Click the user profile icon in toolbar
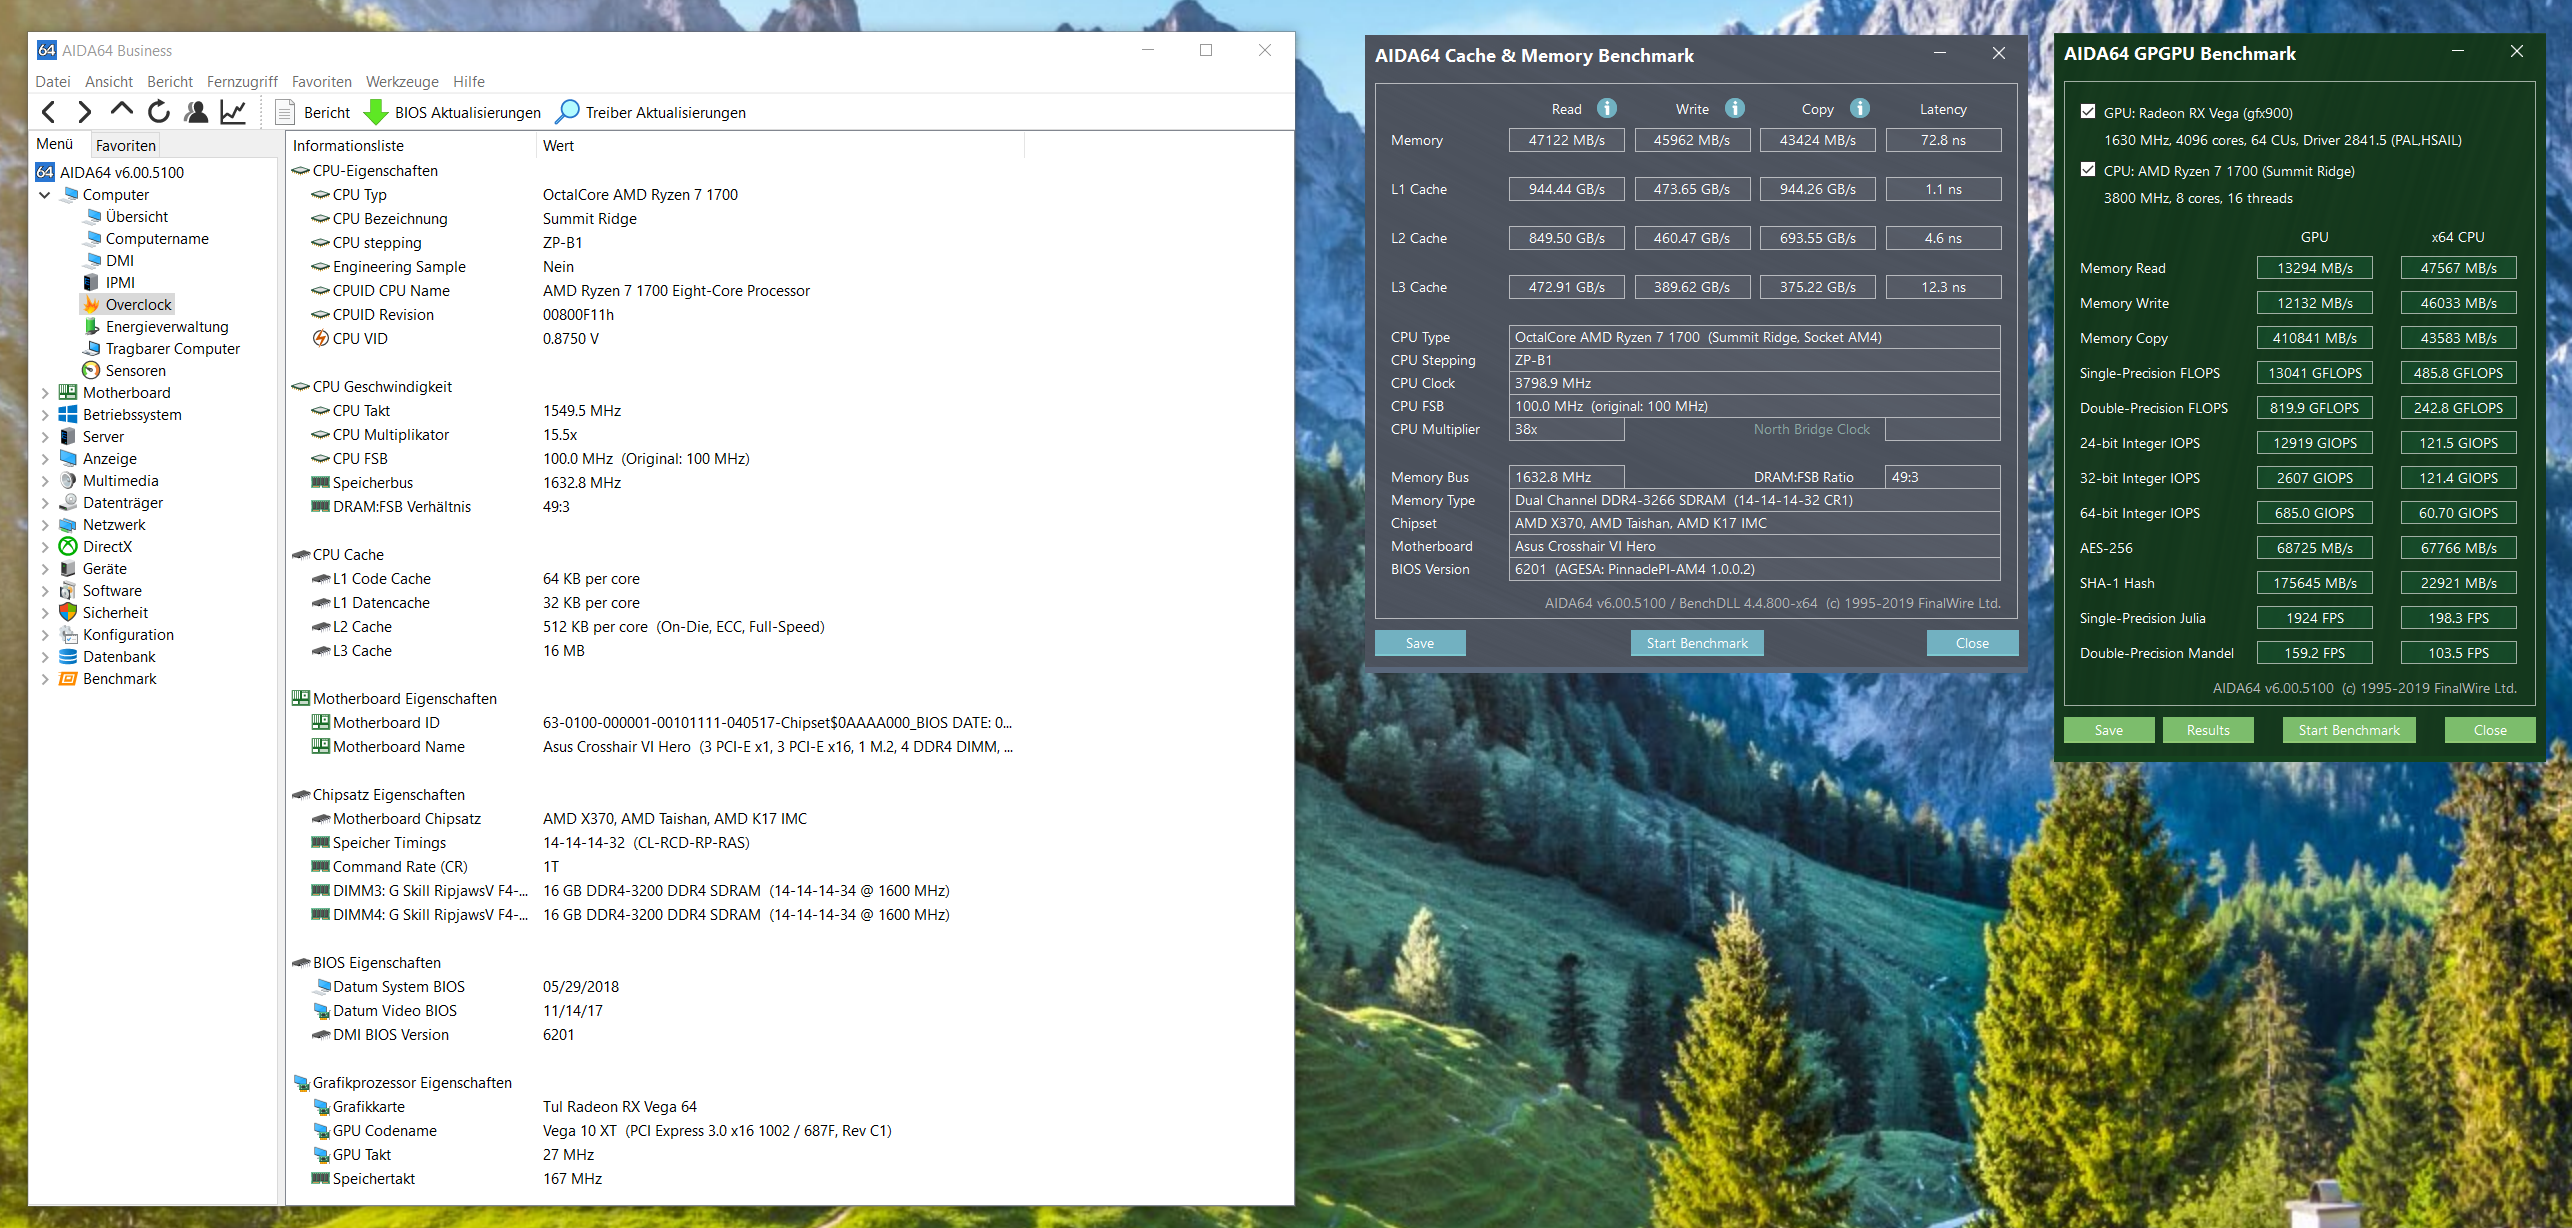The width and height of the screenshot is (2572, 1228). click(x=196, y=112)
